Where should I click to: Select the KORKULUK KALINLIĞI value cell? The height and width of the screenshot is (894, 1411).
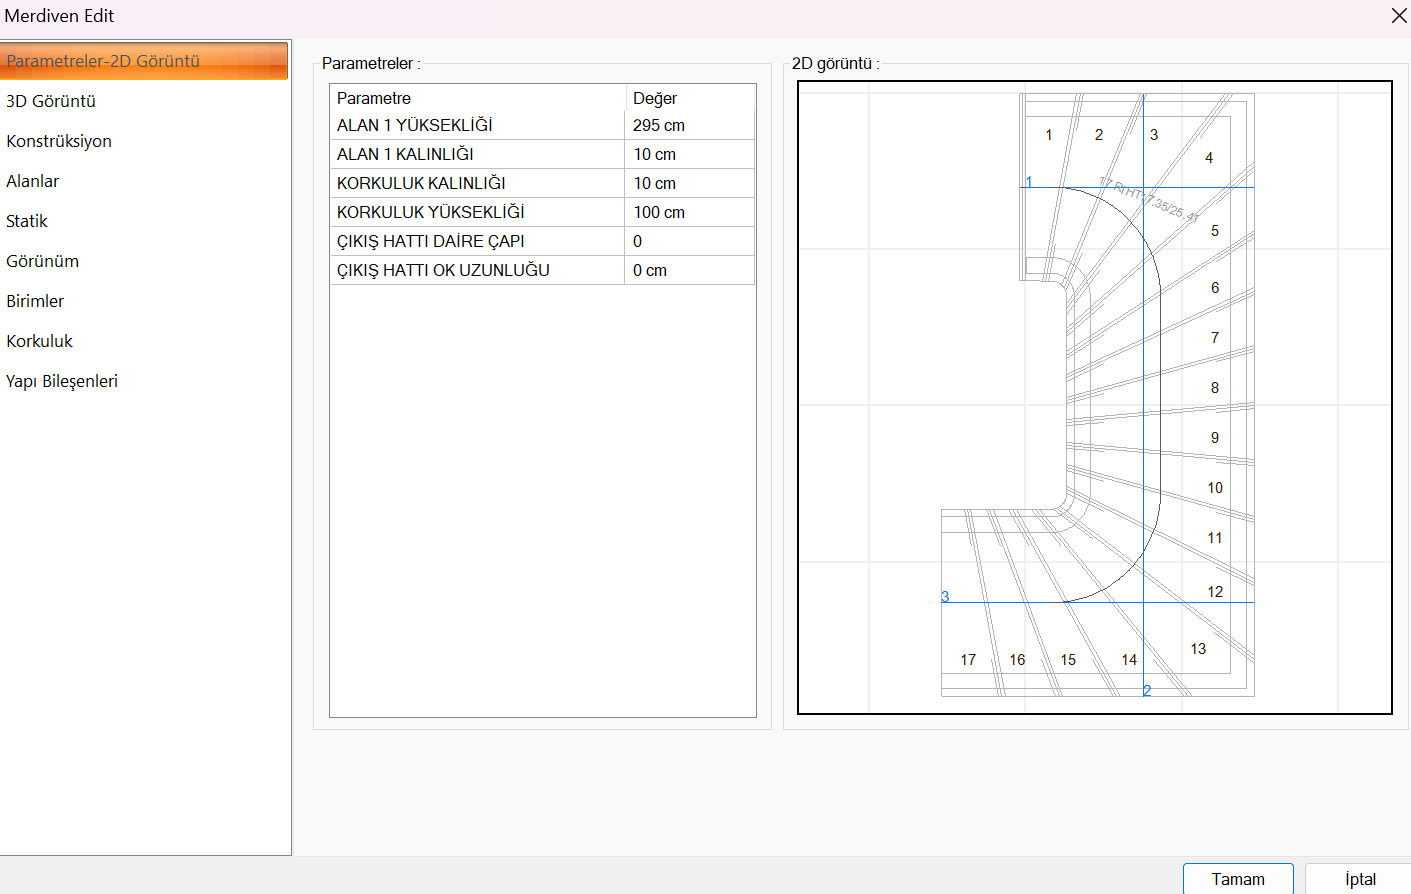coord(690,183)
